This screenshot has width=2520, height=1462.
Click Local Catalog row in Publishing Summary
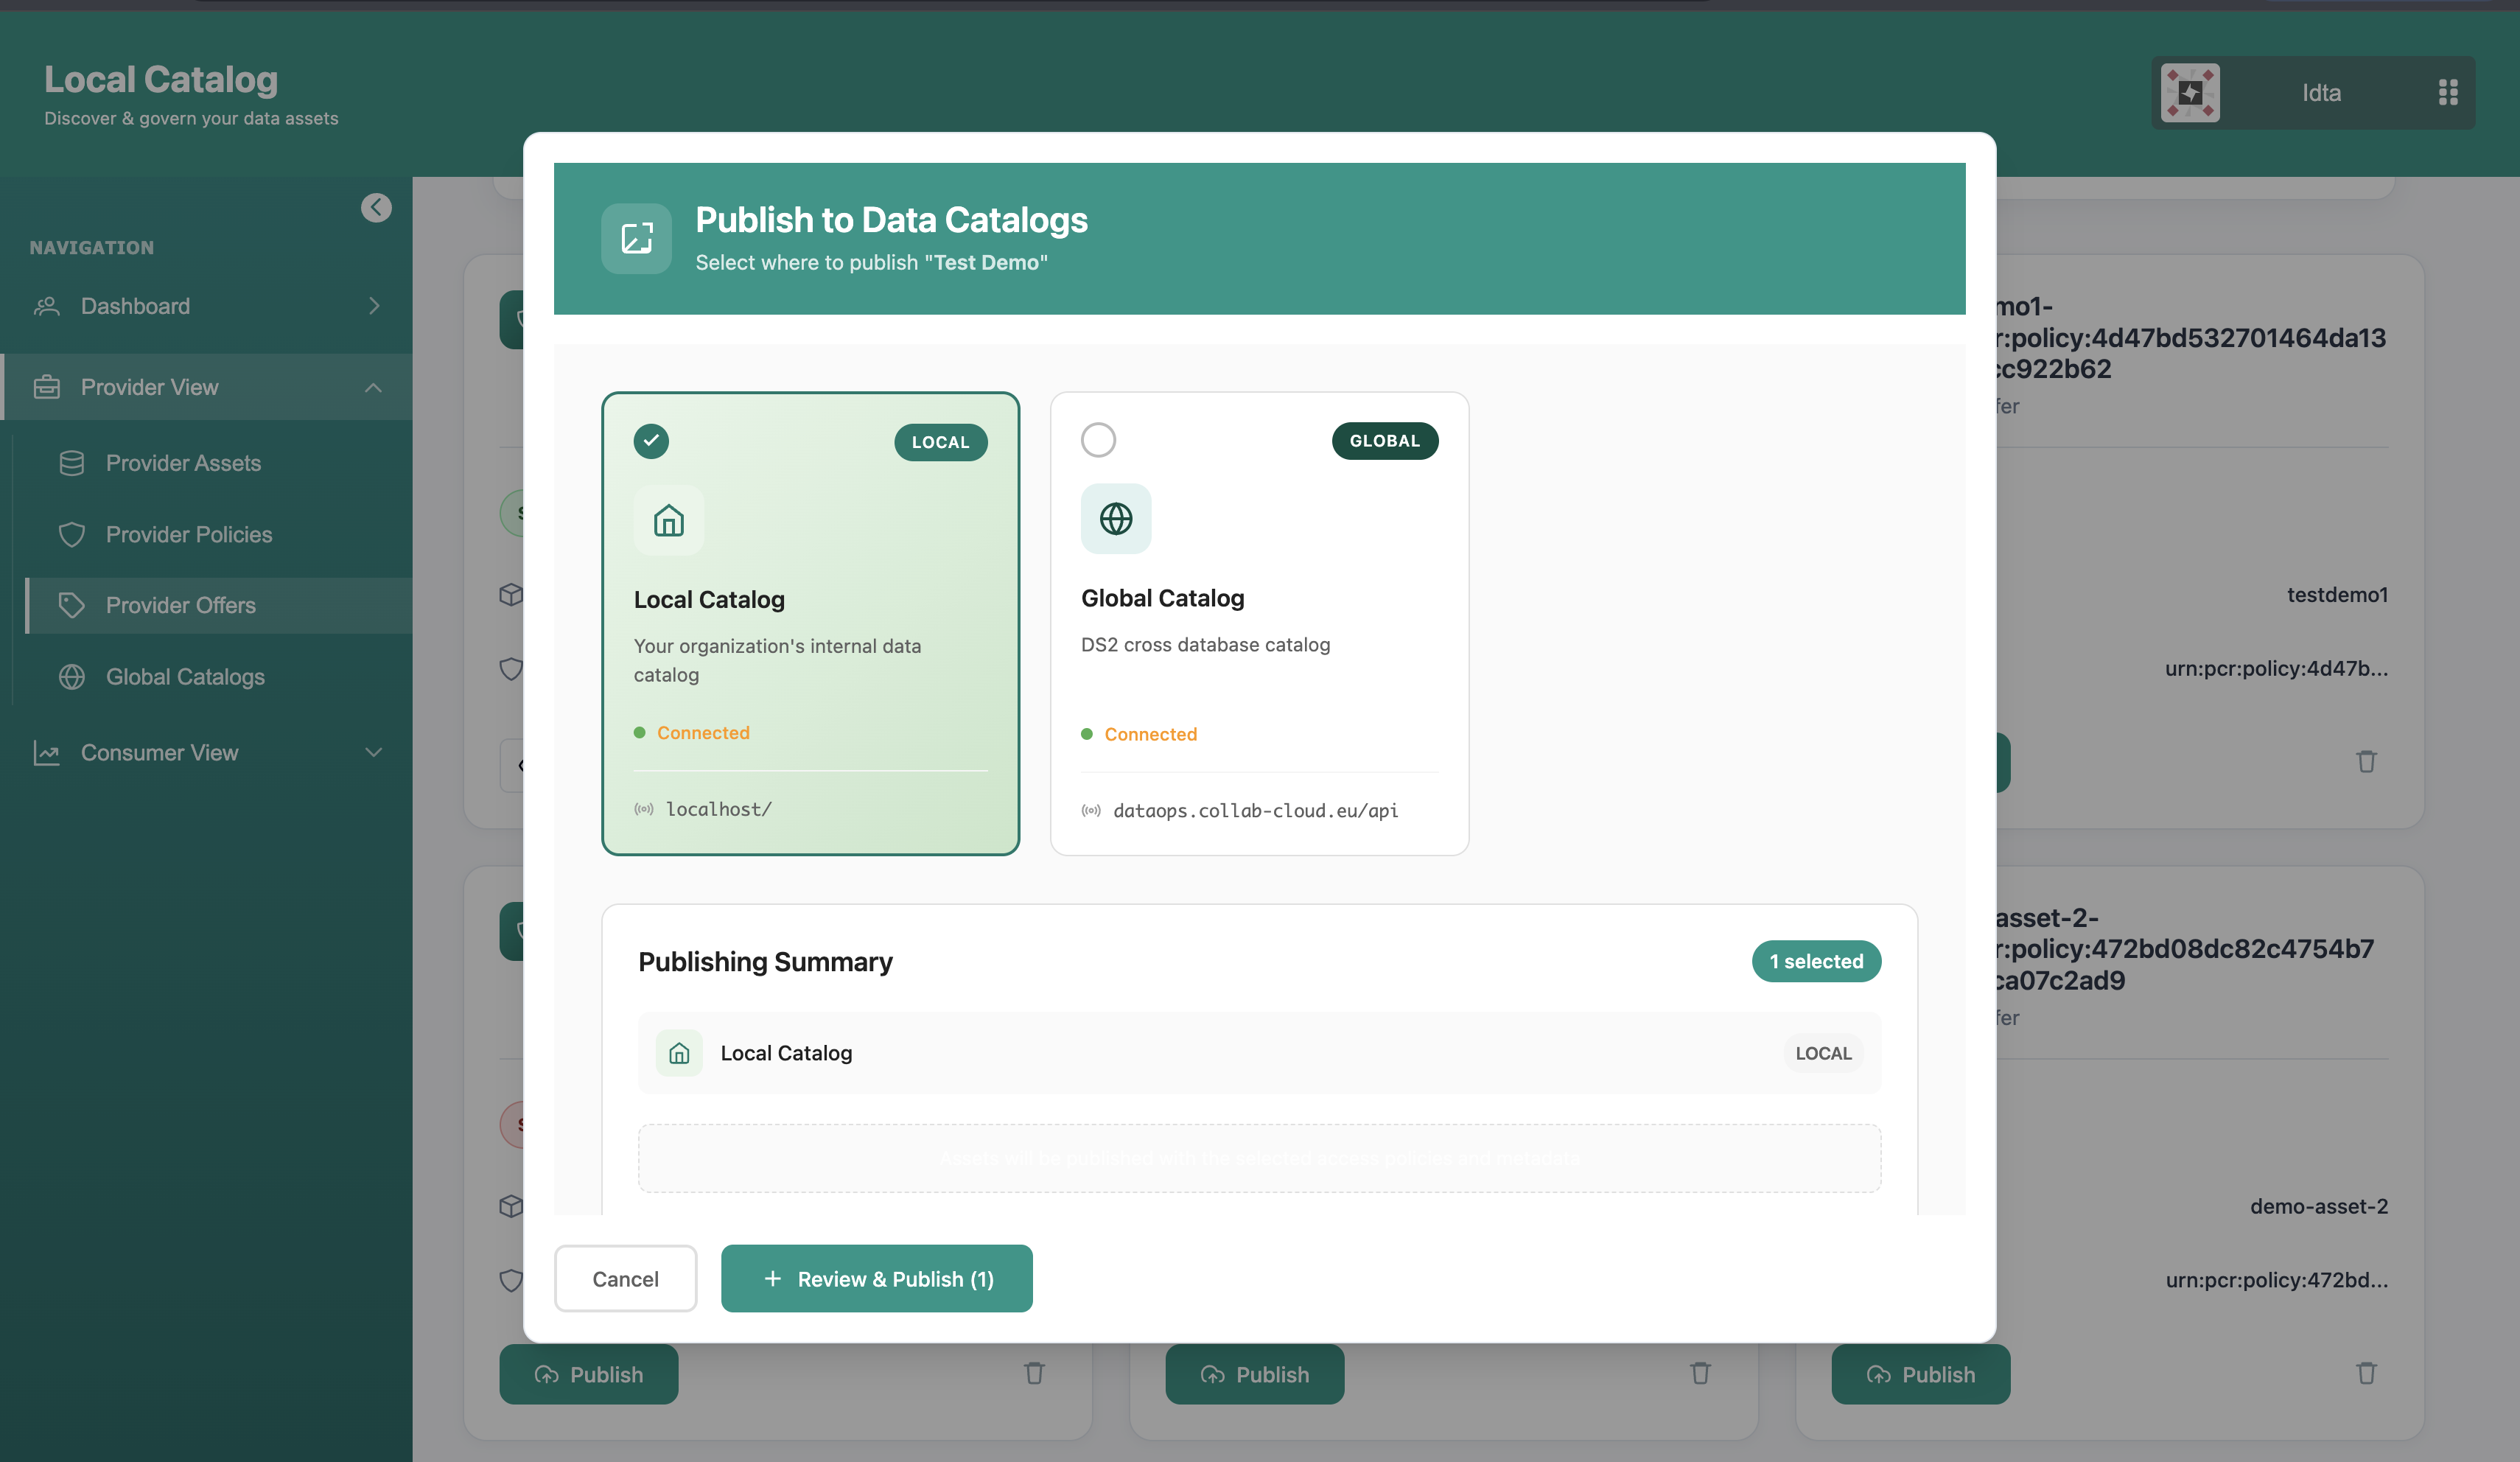(x=1259, y=1053)
